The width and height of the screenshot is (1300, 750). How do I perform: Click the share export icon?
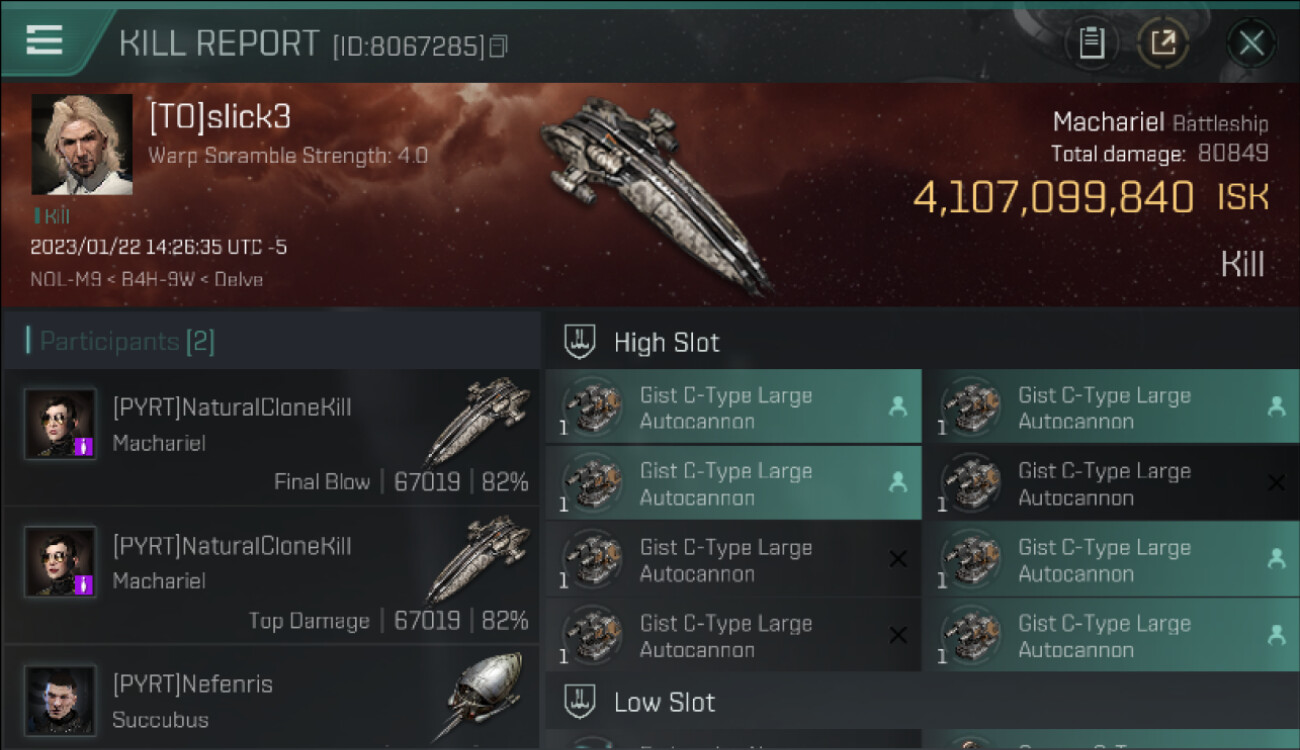(x=1162, y=43)
